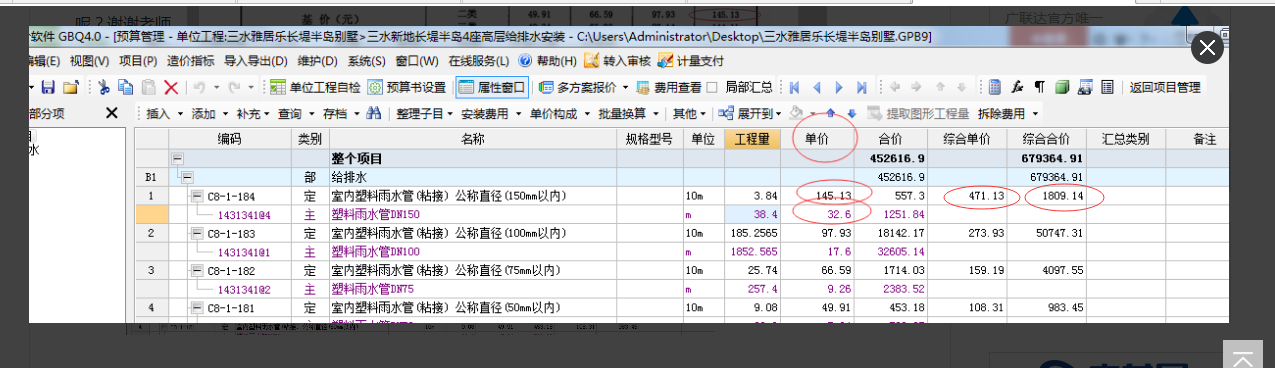This screenshot has width=1275, height=368.
Task: Click the Save disk icon
Action: tap(47, 87)
